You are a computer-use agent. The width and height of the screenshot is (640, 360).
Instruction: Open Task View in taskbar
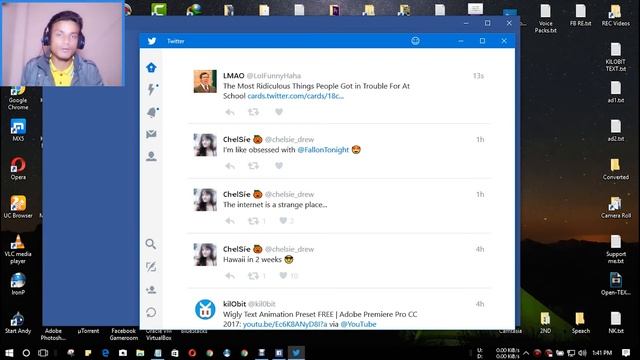click(43, 353)
